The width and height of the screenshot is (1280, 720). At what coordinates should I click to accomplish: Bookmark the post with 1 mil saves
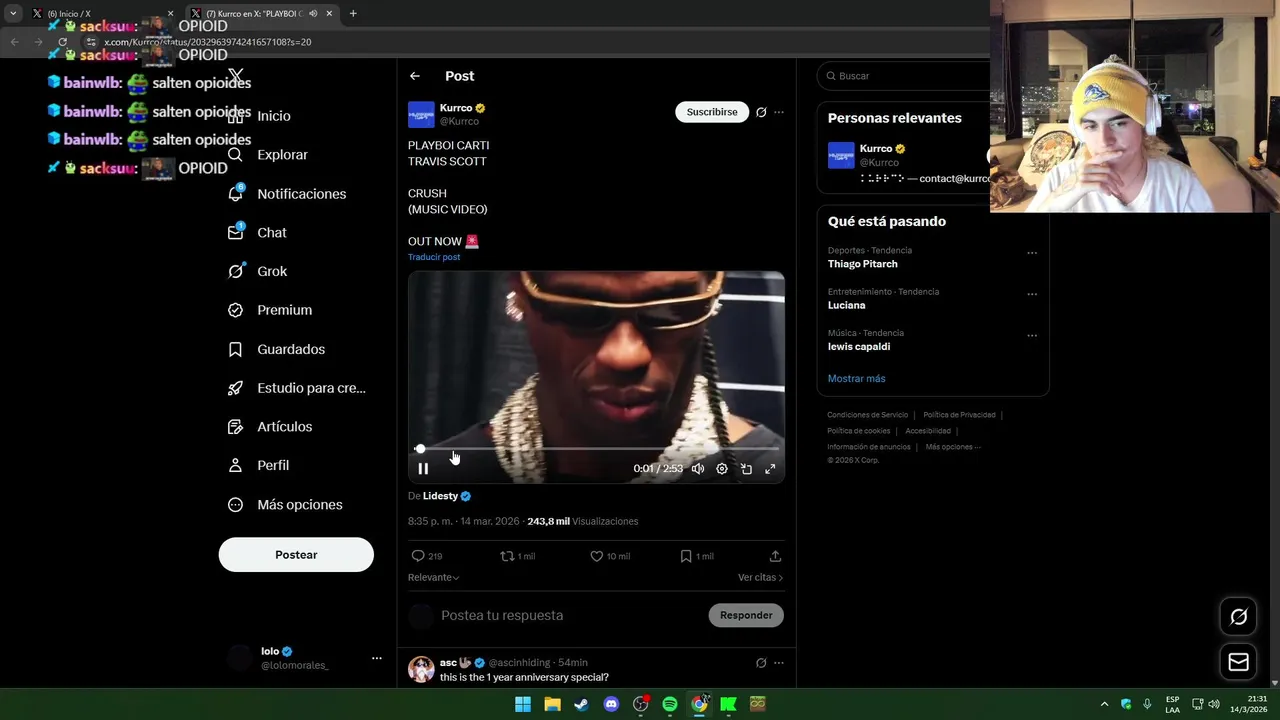click(x=696, y=556)
